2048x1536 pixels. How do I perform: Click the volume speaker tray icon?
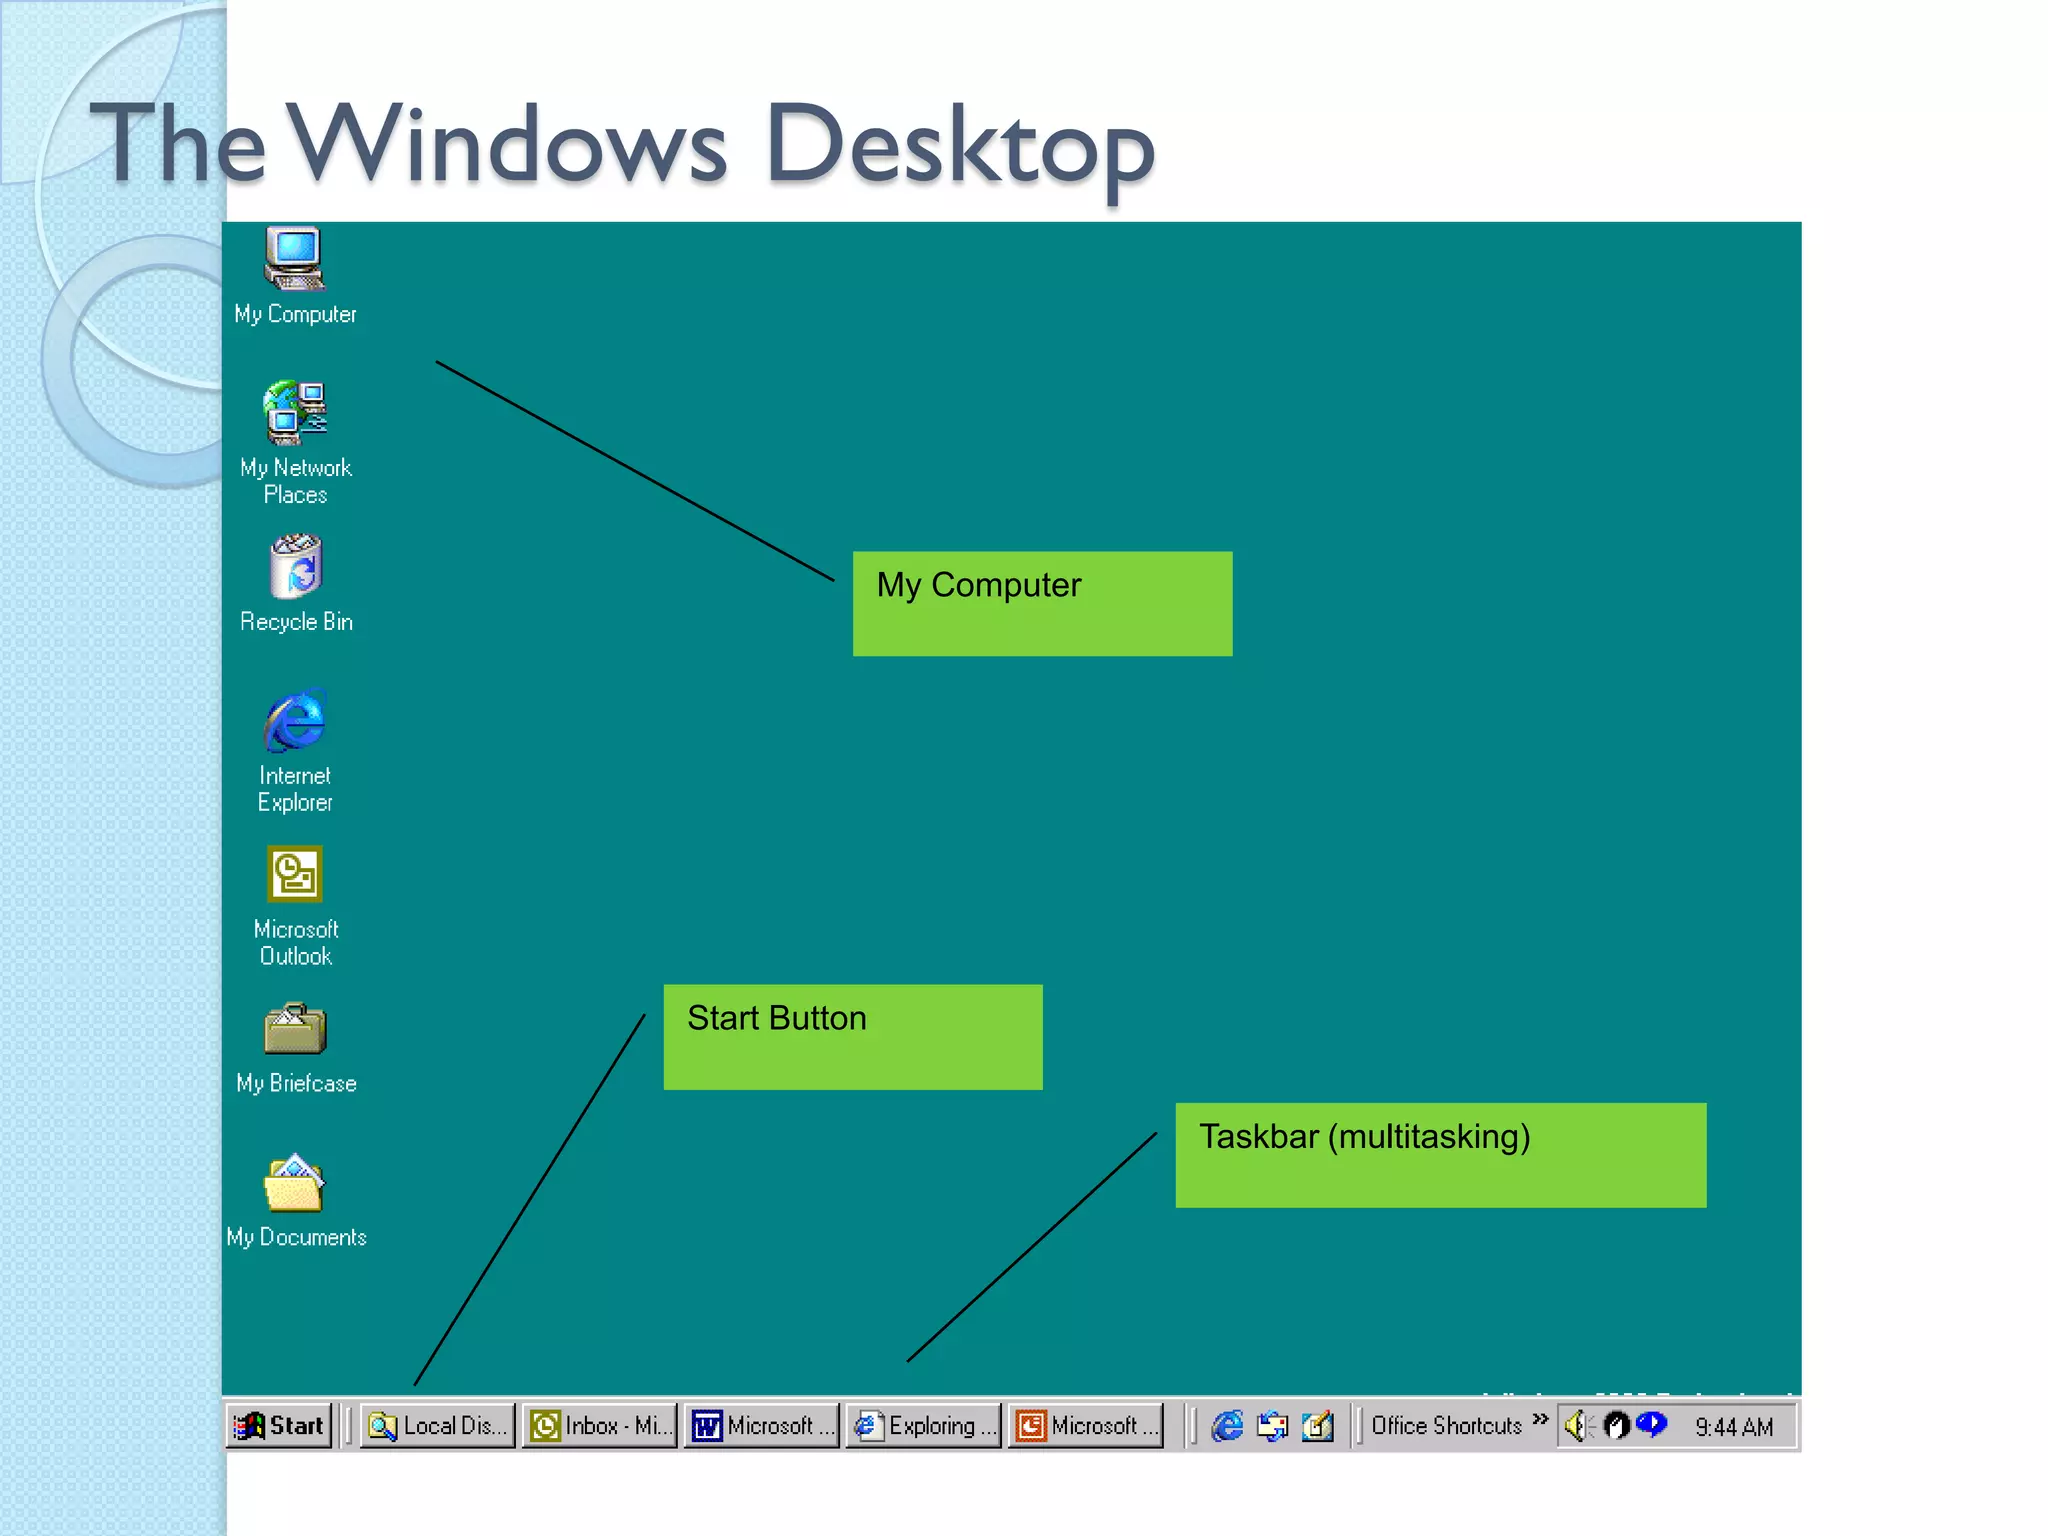coord(1577,1426)
